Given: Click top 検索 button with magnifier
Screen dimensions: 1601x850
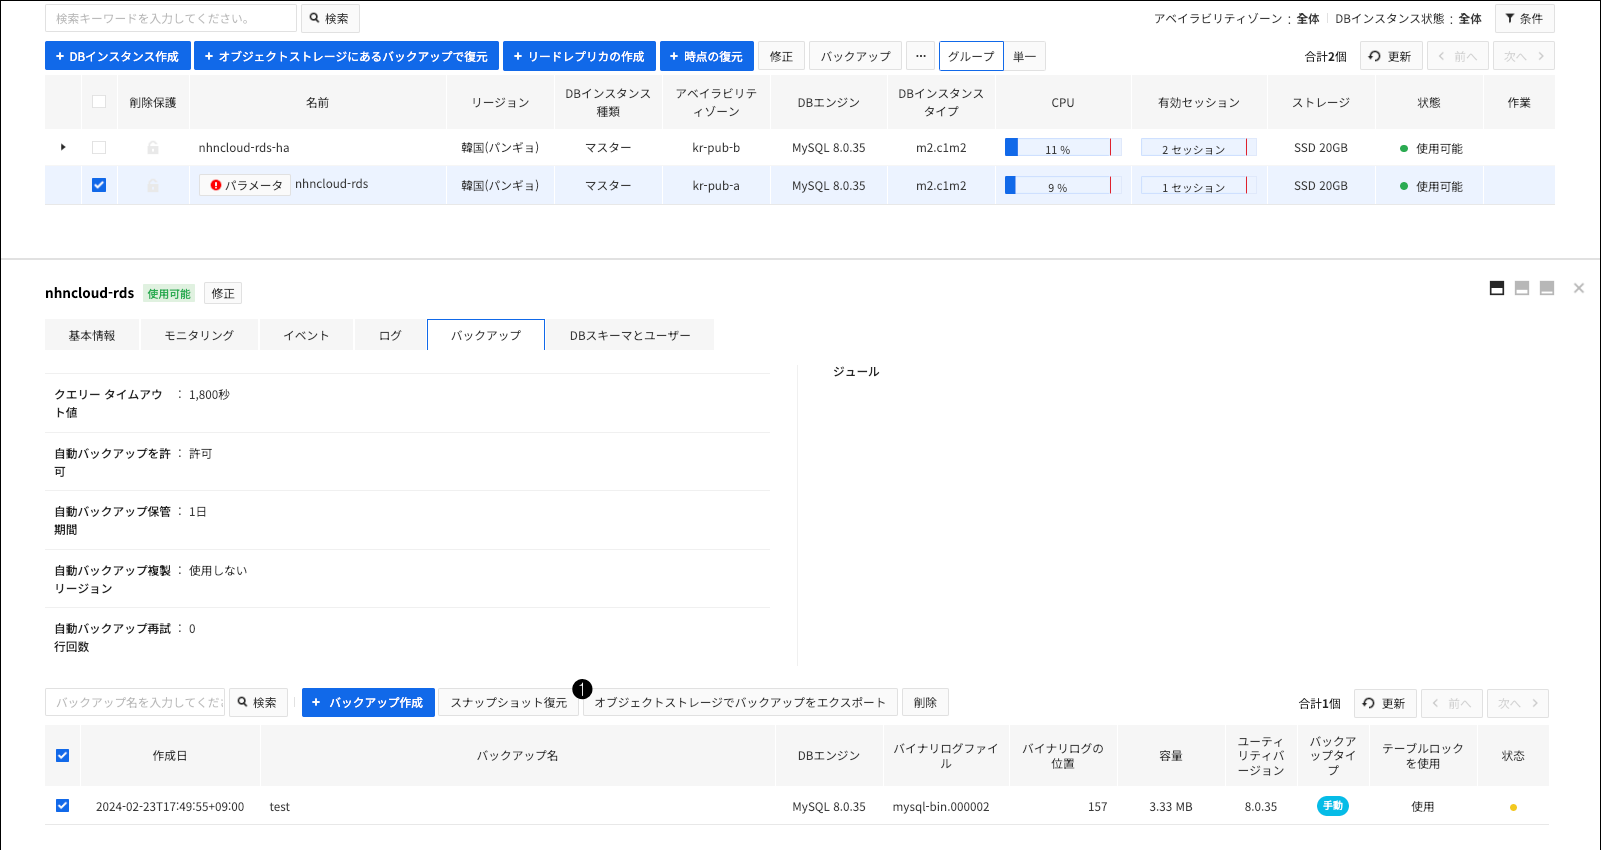Looking at the screenshot, I should coord(330,18).
